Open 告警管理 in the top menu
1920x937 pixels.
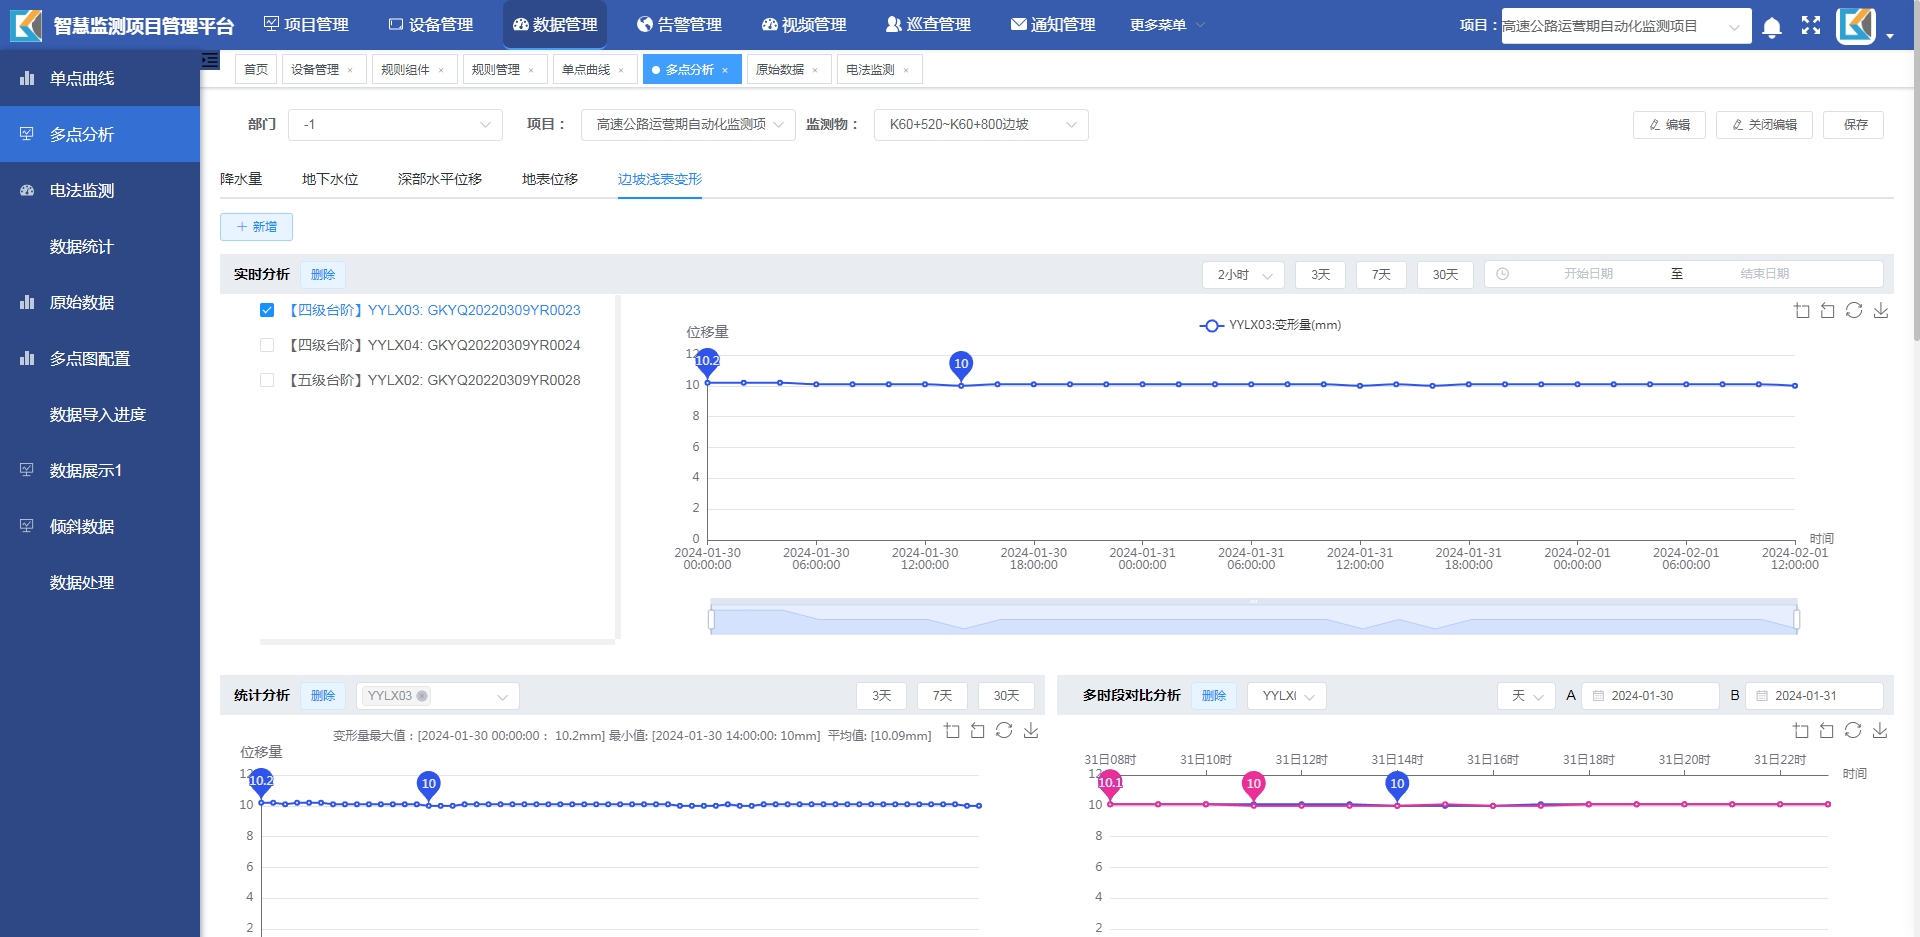pos(679,25)
